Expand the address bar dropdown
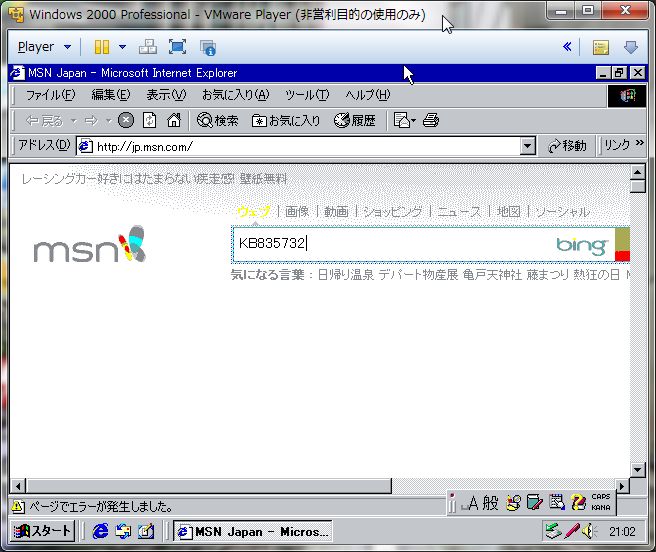Image resolution: width=656 pixels, height=552 pixels. pyautogui.click(x=528, y=146)
